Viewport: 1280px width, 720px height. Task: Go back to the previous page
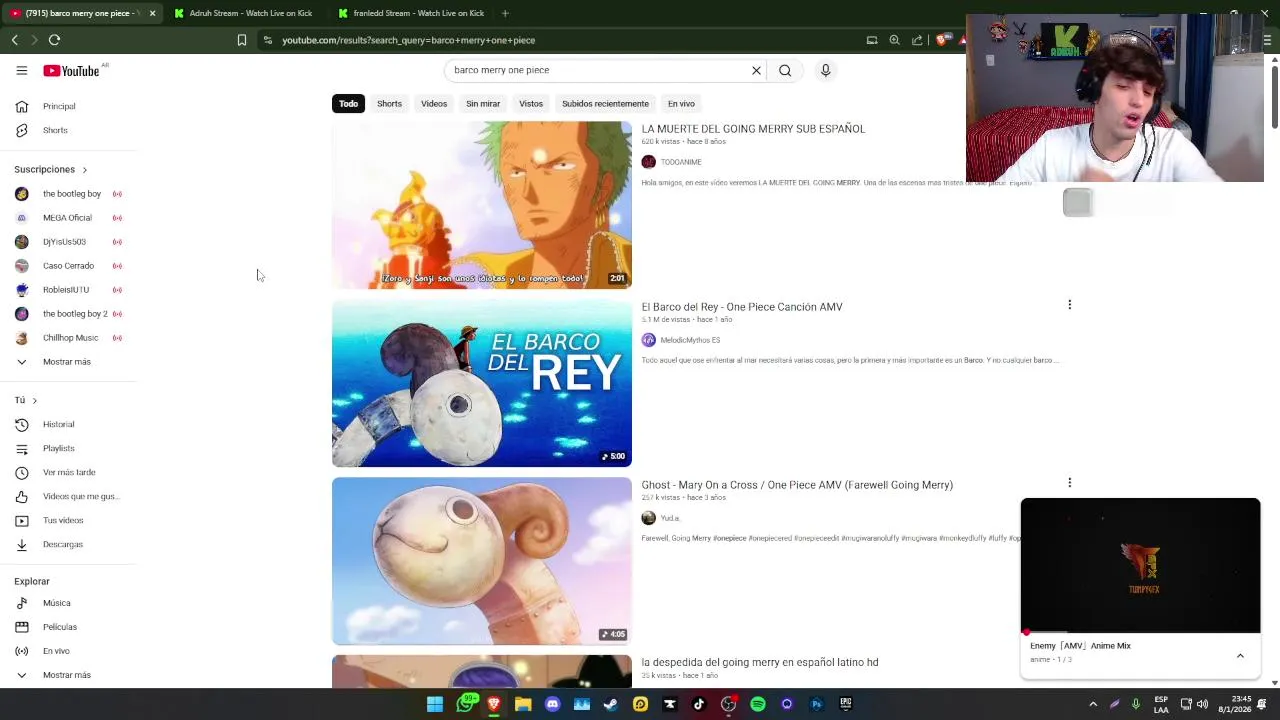[14, 40]
